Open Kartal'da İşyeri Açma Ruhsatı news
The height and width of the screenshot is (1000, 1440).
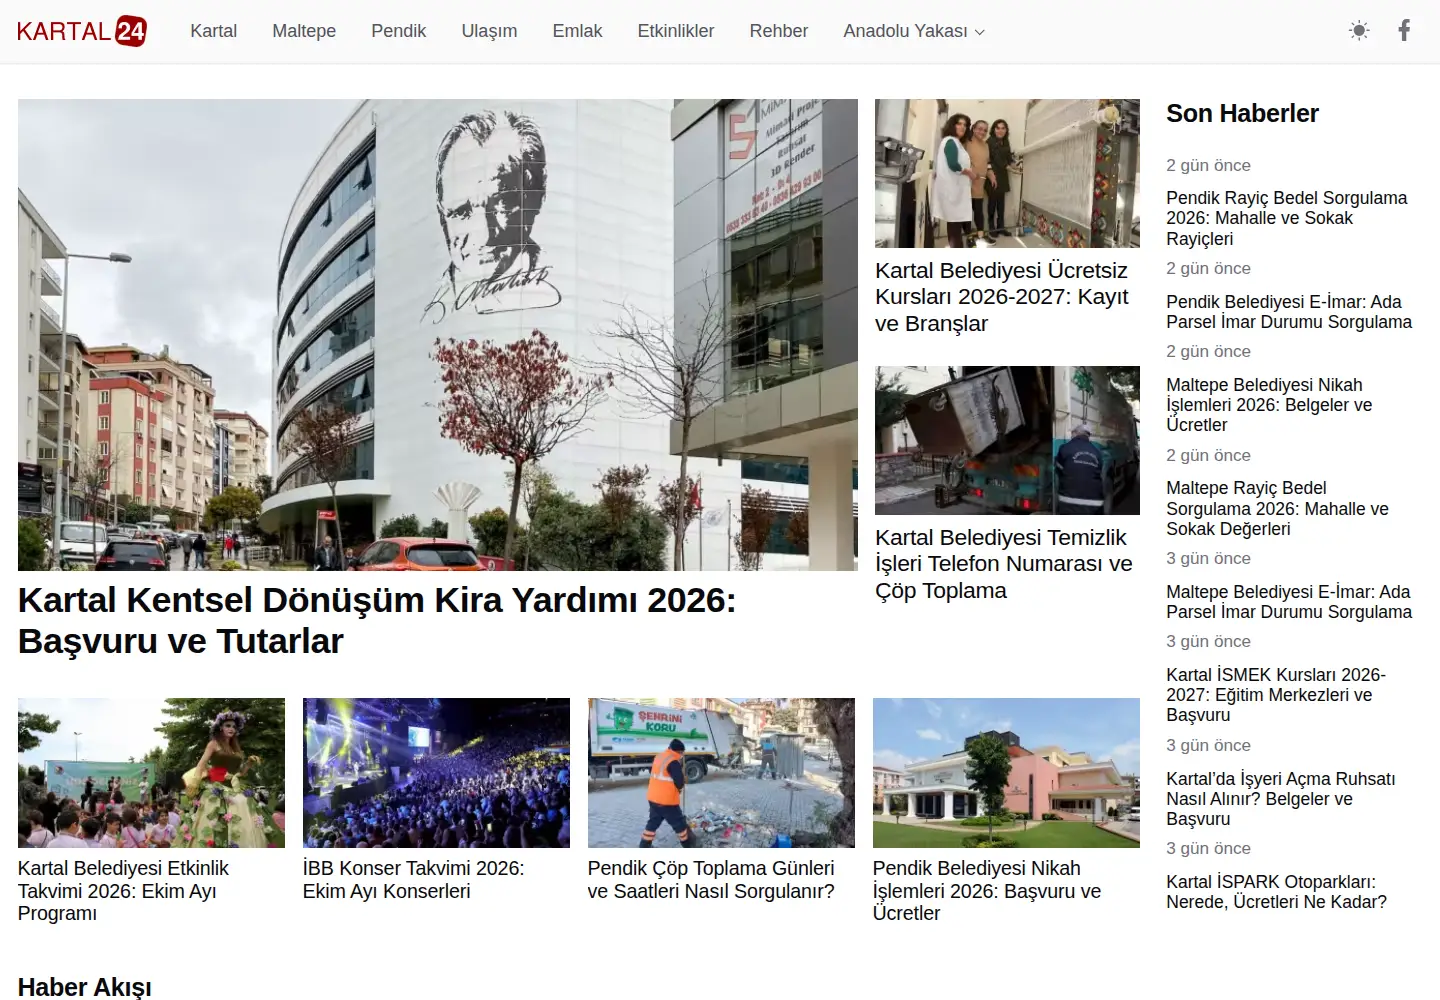[x=1281, y=799]
